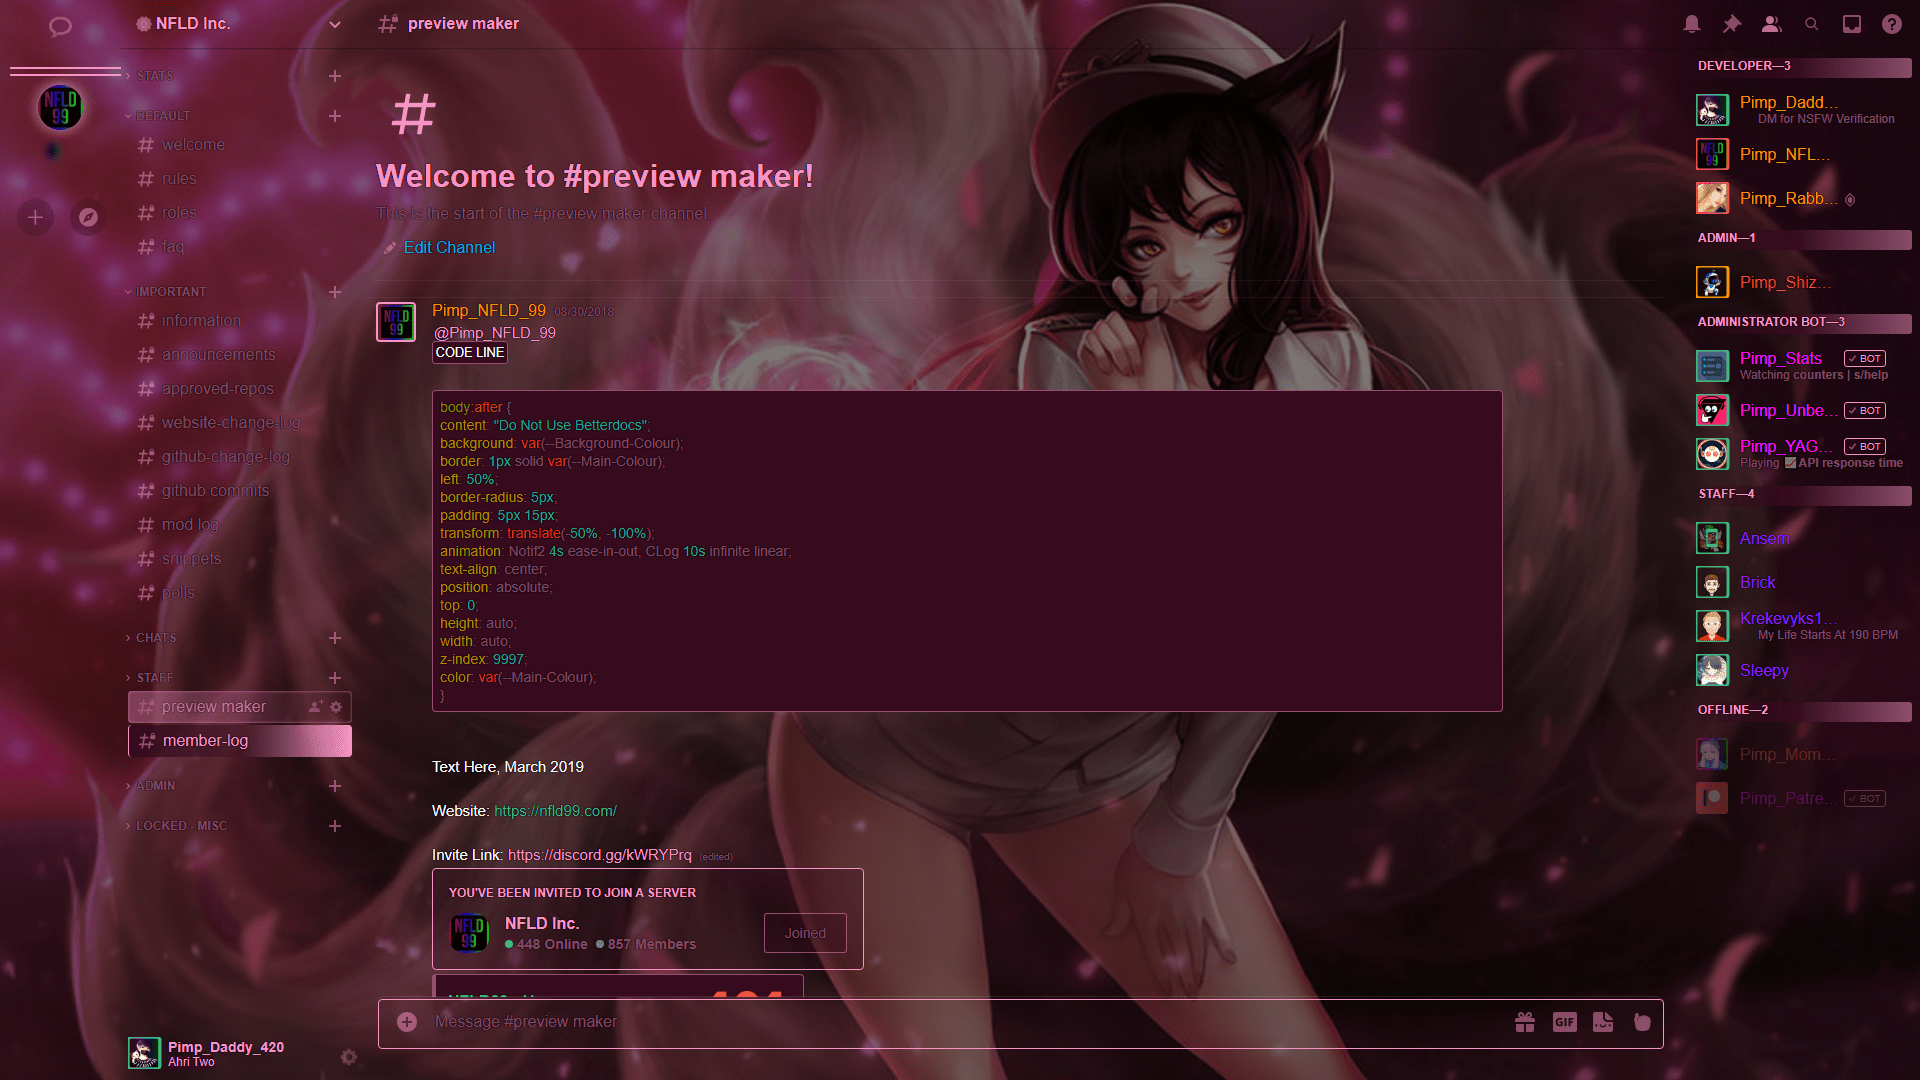This screenshot has height=1080, width=1920.
Task: Open the gift Nitro icon
Action: coord(1524,1022)
